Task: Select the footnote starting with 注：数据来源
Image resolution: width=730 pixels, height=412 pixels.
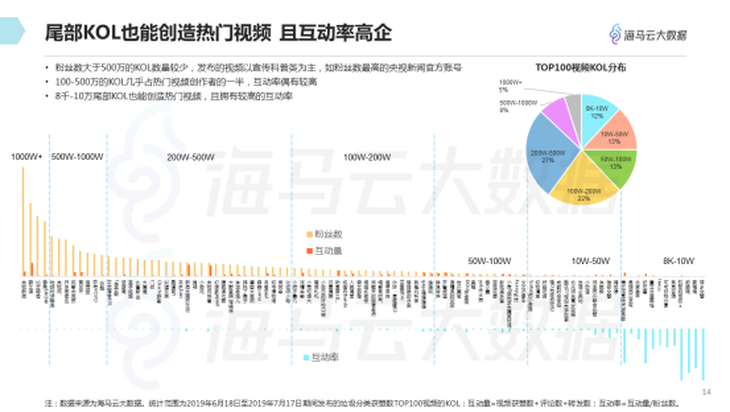Action: 362,403
